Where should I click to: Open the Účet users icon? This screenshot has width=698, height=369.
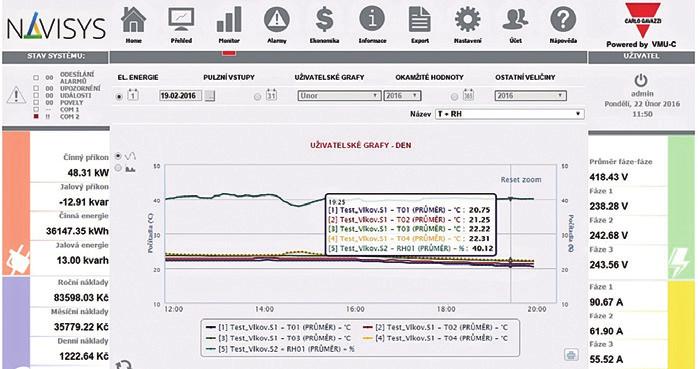click(x=515, y=20)
